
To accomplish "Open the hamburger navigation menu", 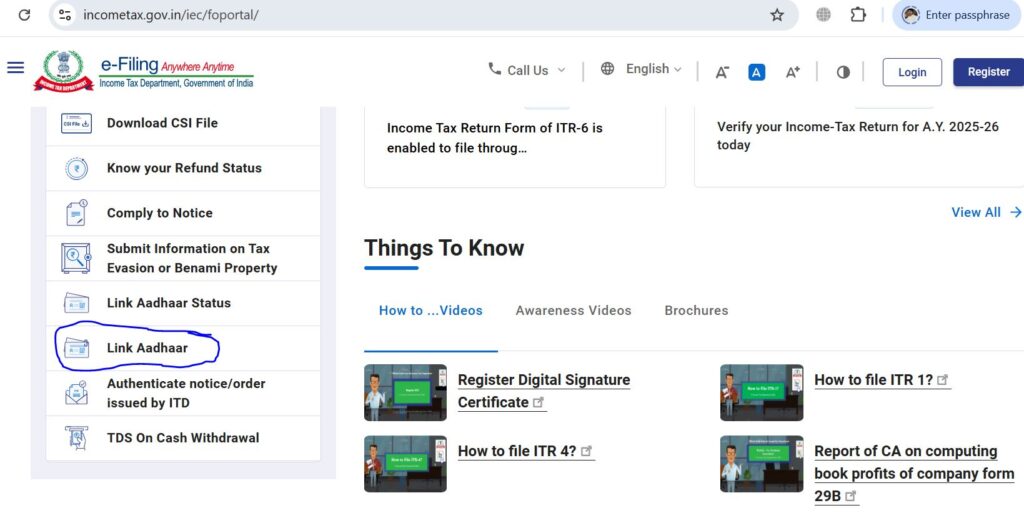I will pyautogui.click(x=15, y=68).
